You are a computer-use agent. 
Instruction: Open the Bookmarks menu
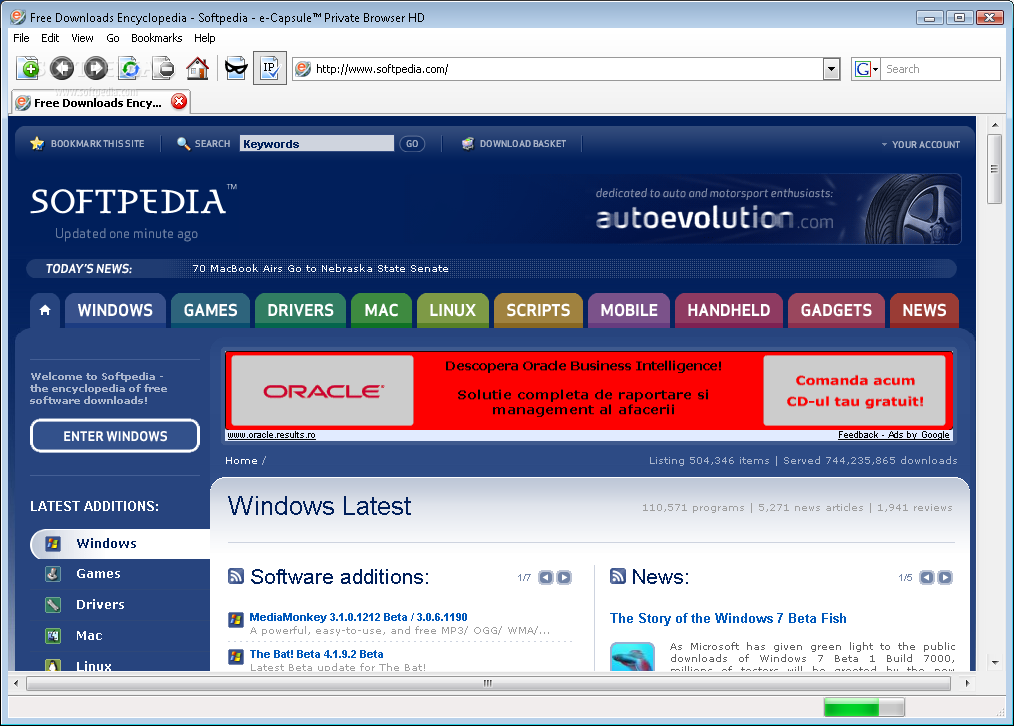point(156,38)
